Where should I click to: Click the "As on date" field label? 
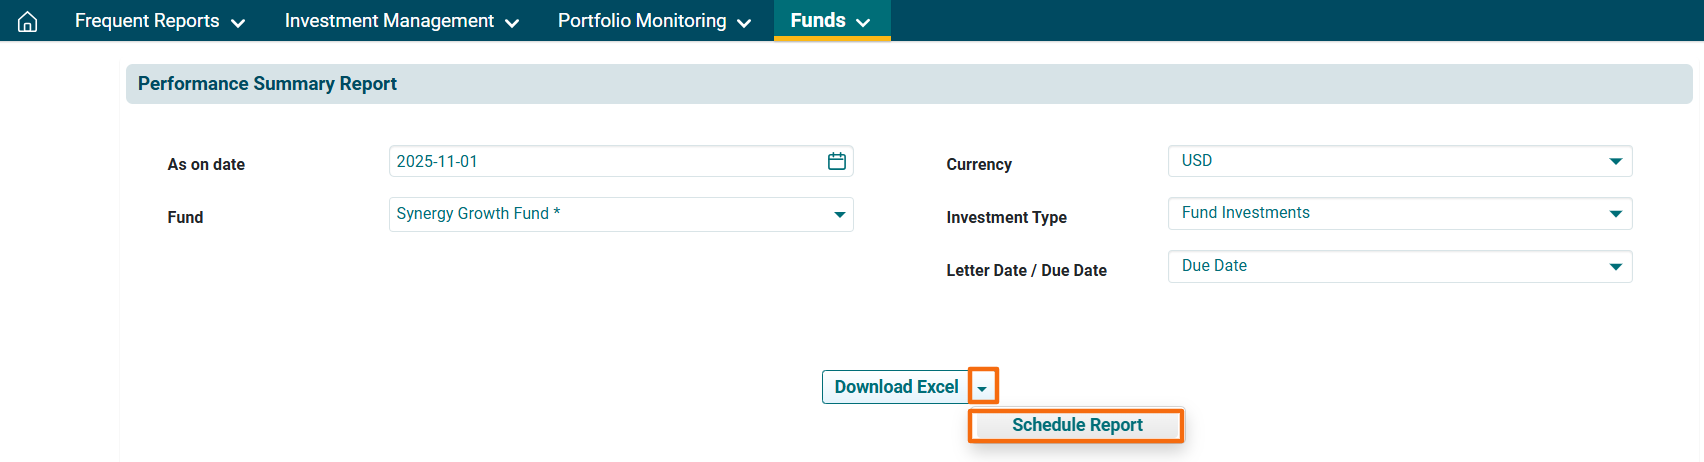206,165
